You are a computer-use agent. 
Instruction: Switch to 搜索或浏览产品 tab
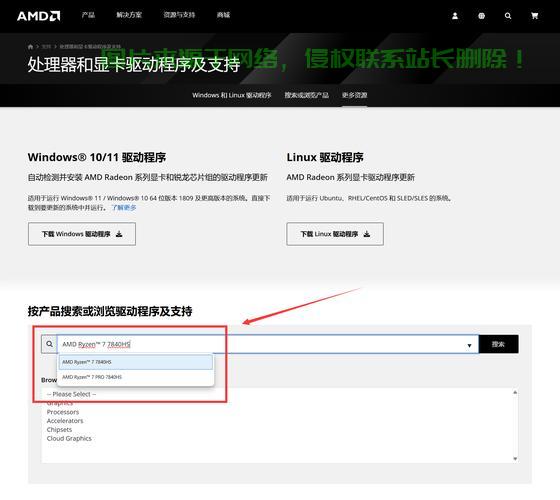point(306,95)
